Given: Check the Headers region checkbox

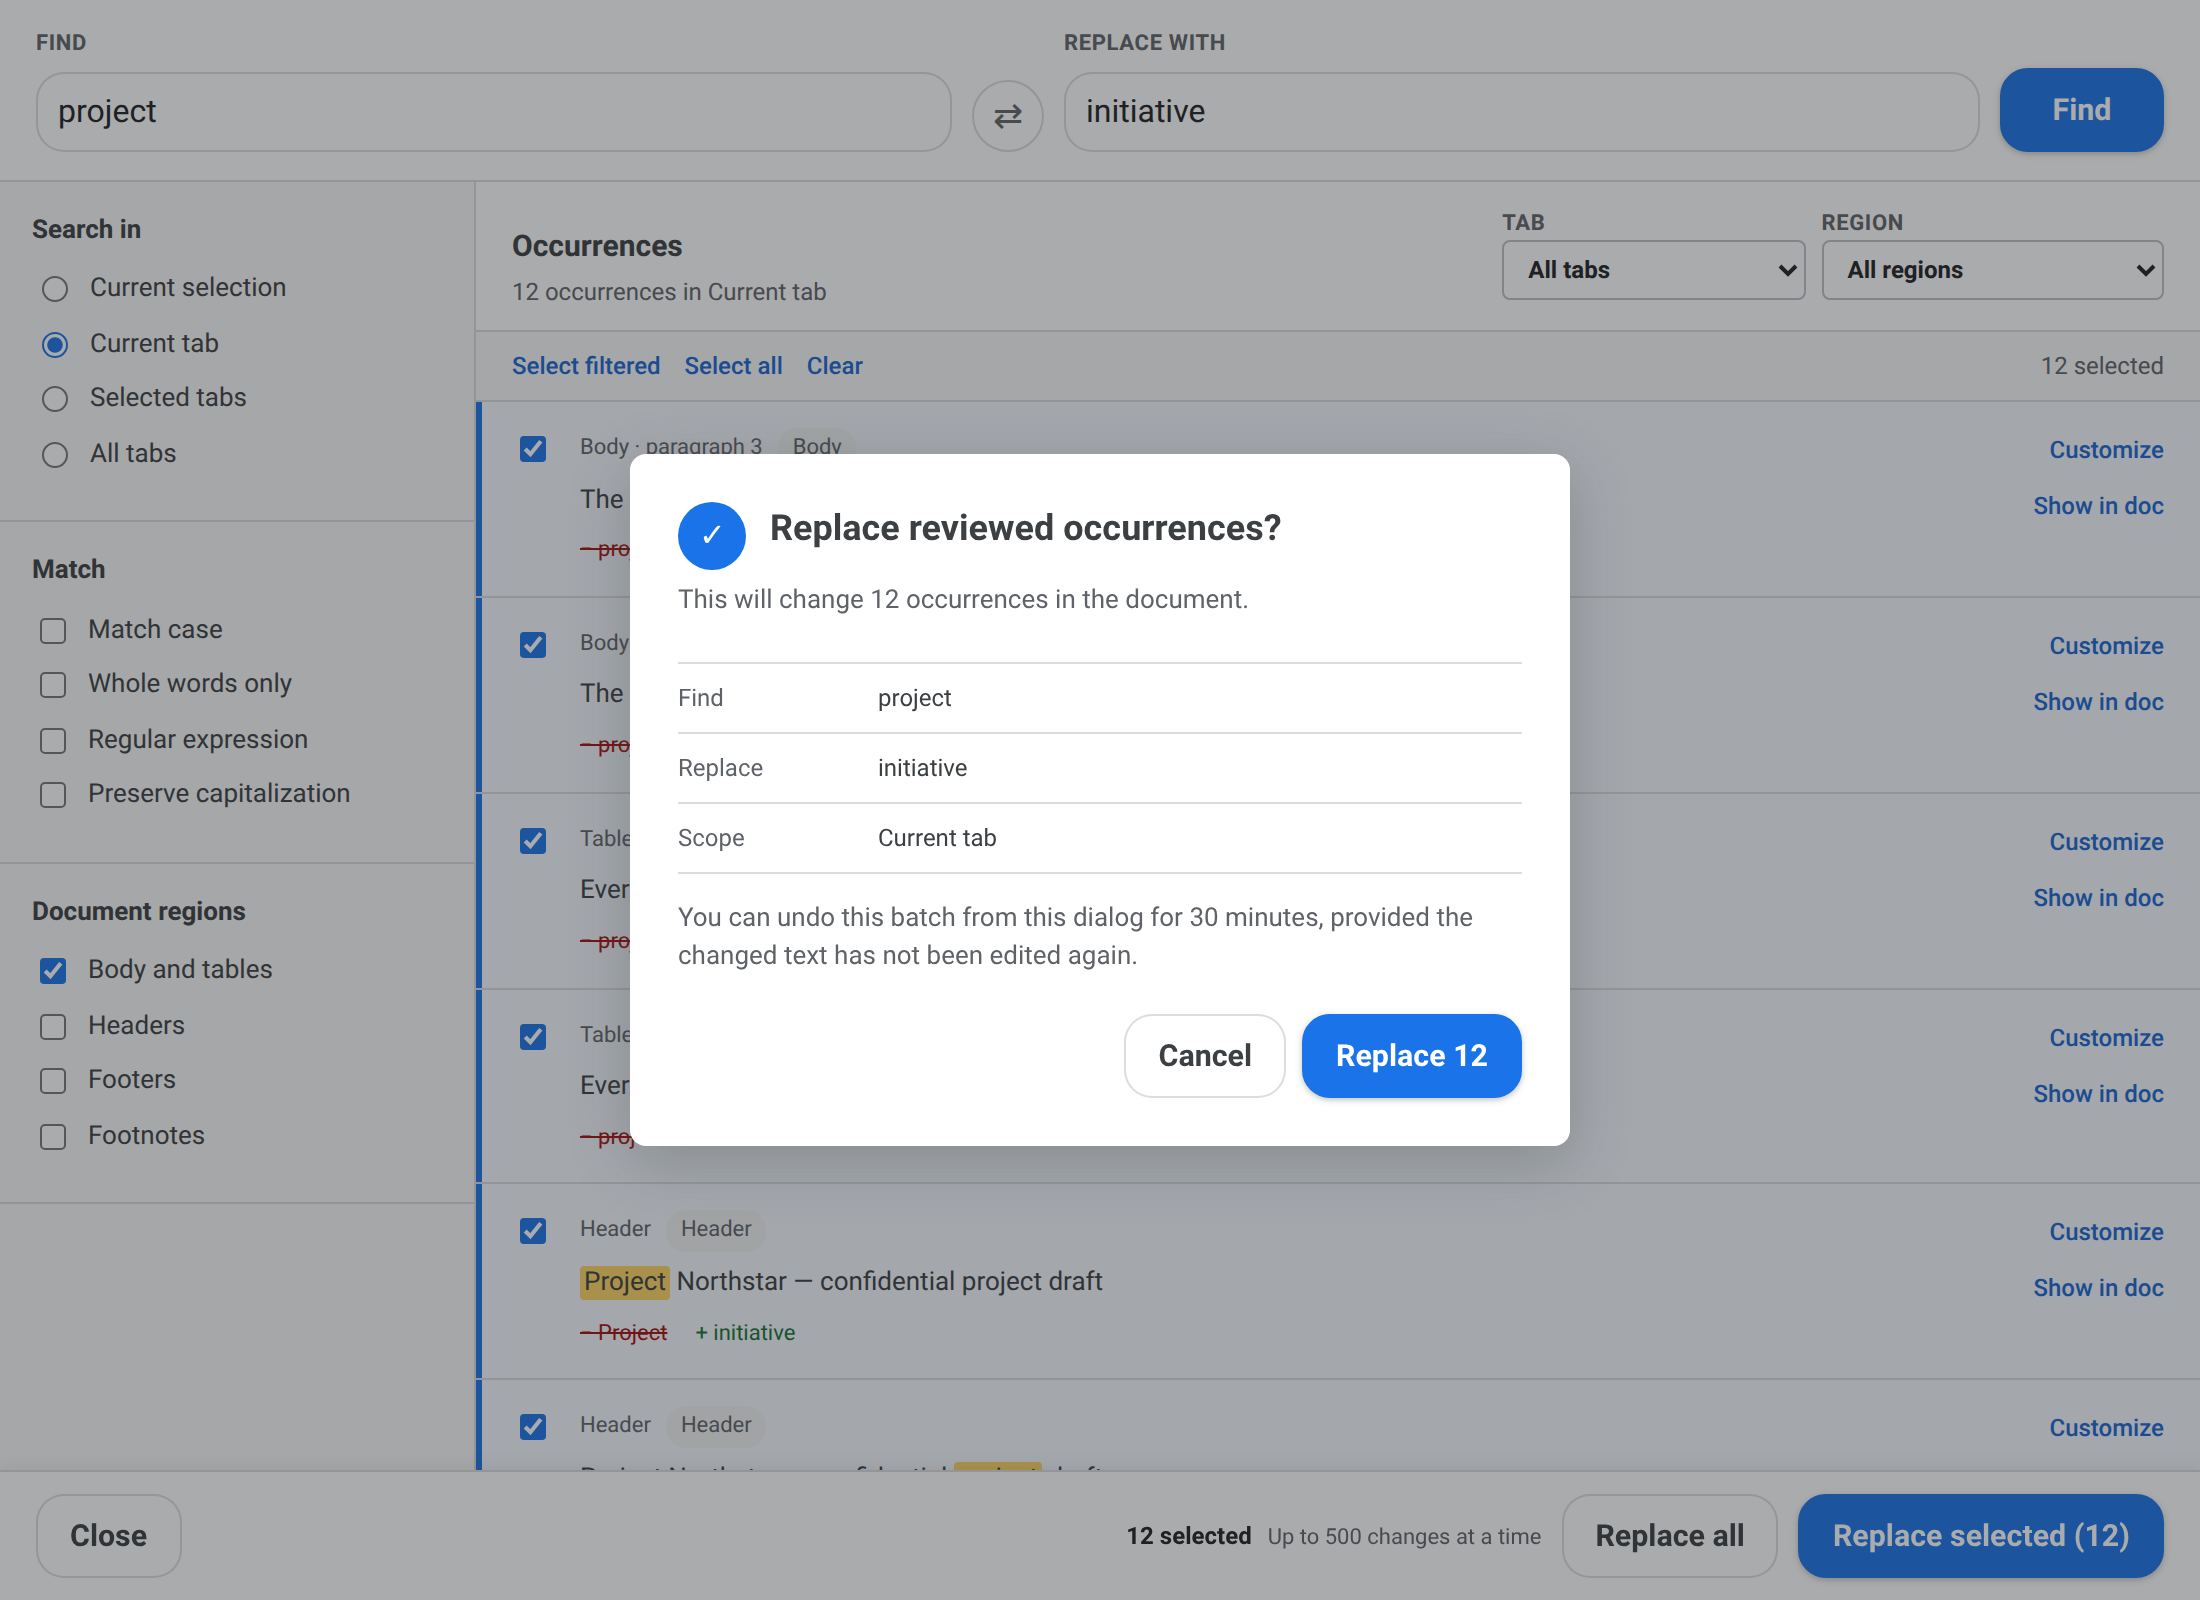Looking at the screenshot, I should [x=53, y=1027].
